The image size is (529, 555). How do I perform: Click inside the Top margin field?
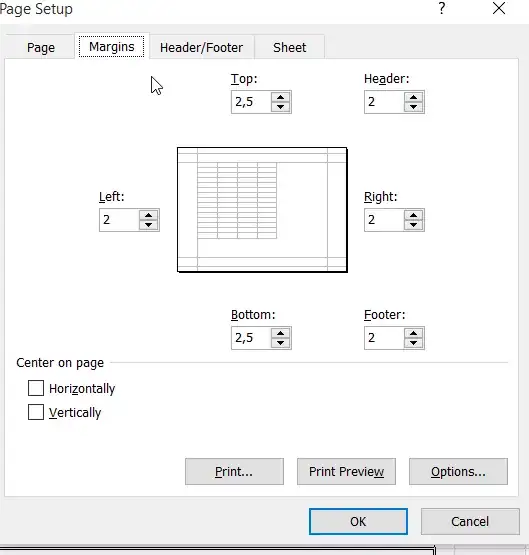coord(251,102)
